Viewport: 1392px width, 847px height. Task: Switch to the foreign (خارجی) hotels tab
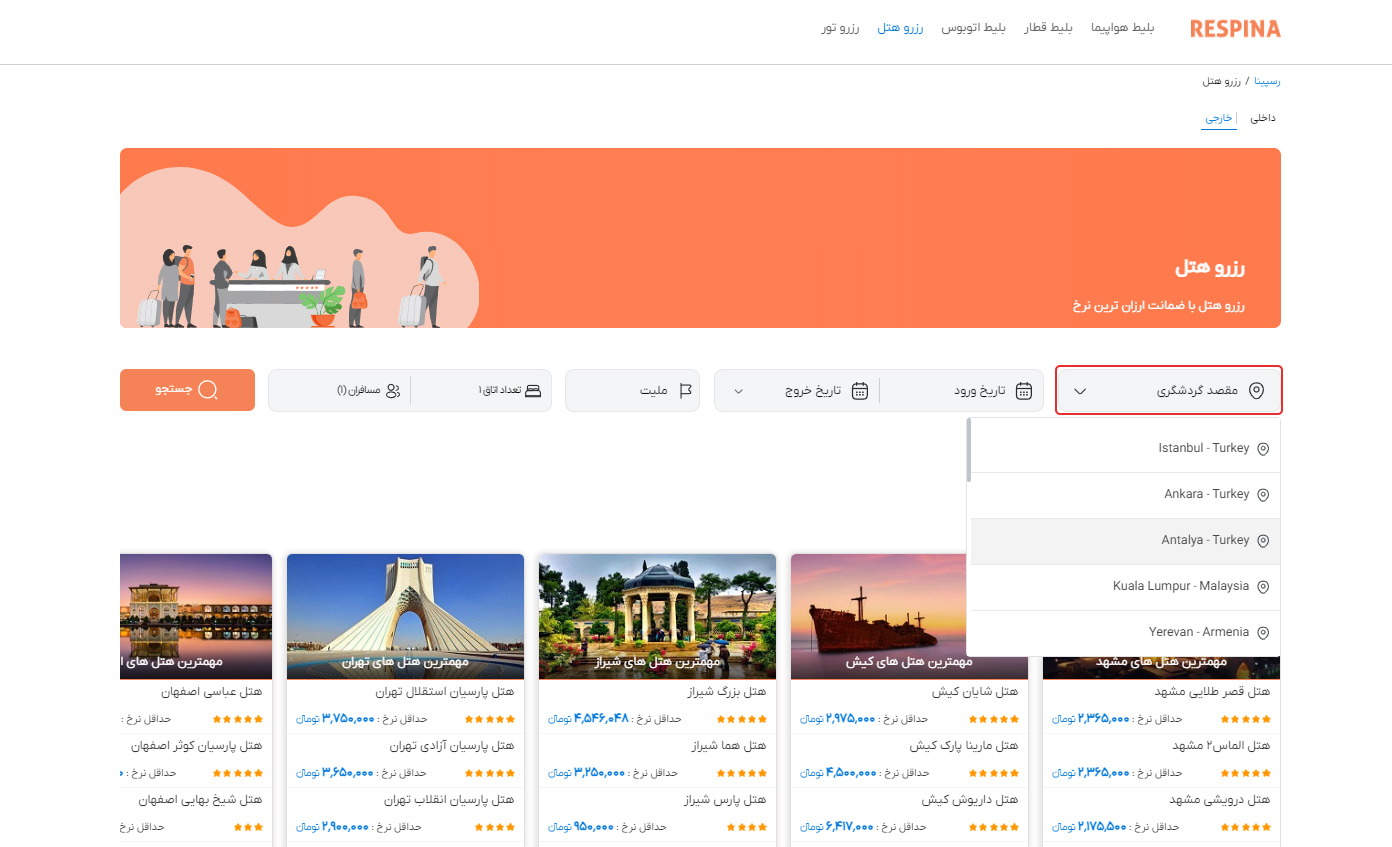[x=1217, y=118]
